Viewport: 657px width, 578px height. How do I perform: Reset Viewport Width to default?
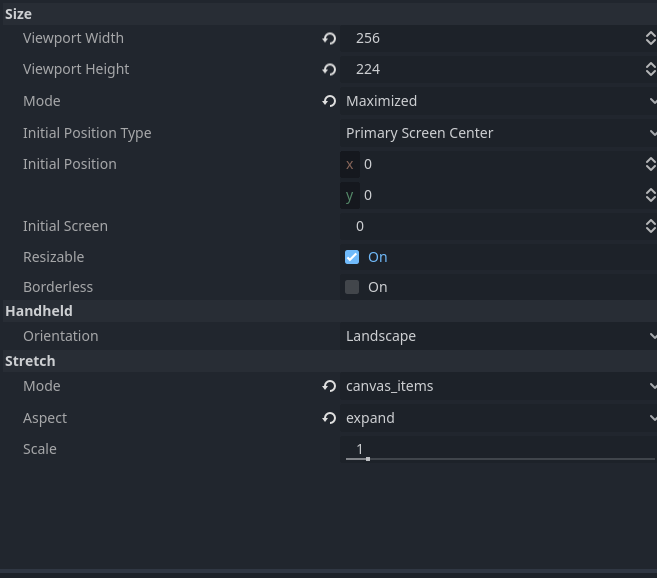click(x=329, y=39)
